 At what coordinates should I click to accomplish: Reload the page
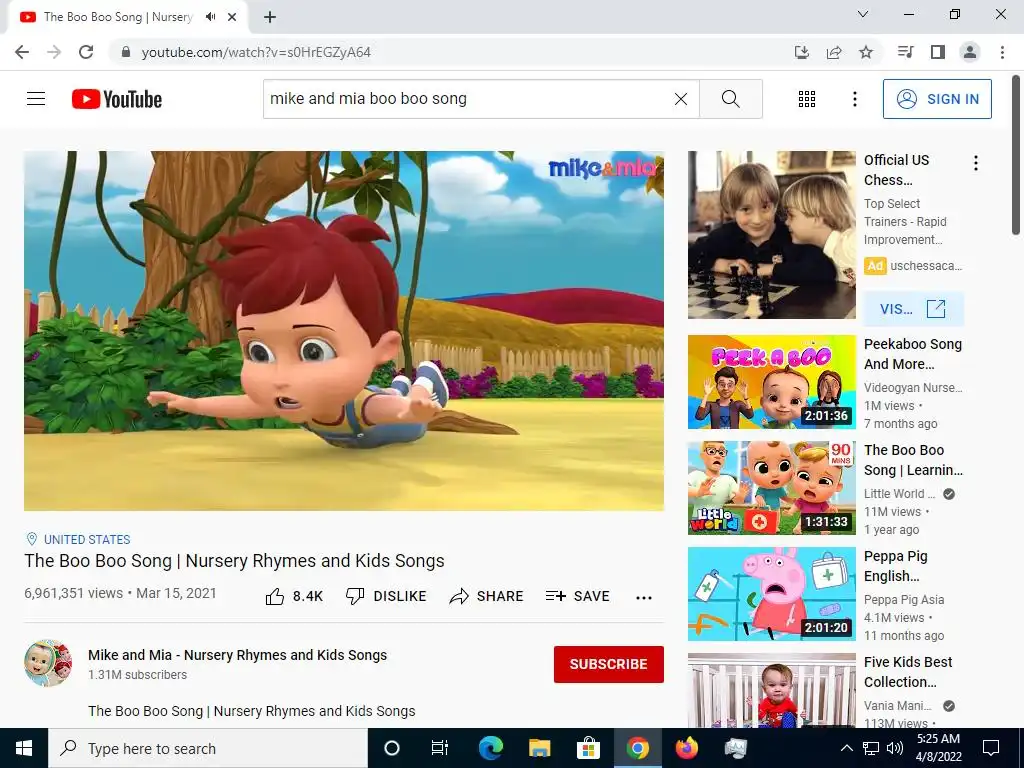(86, 52)
